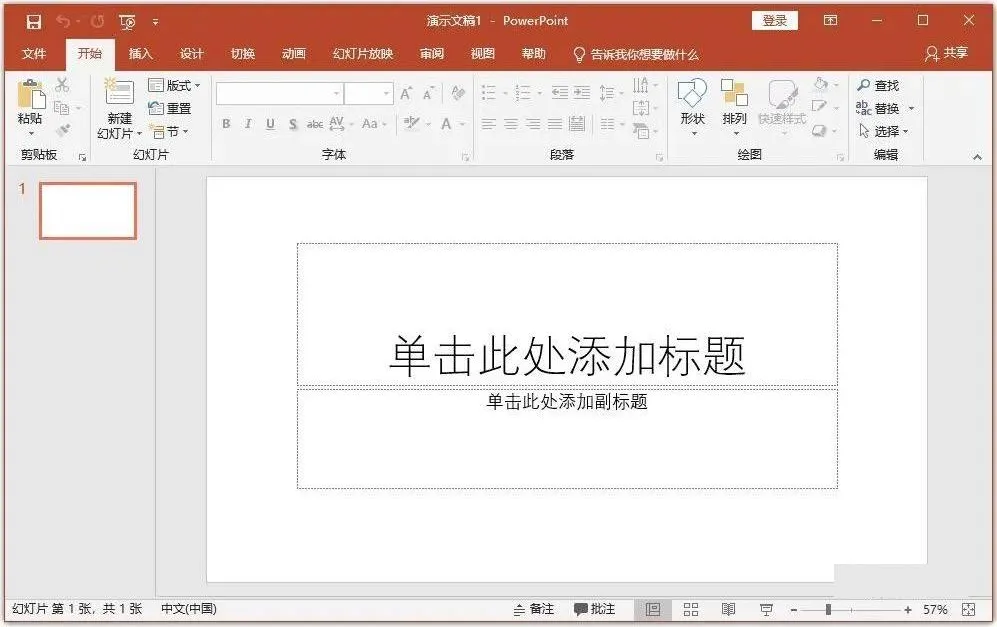Open the 选择 select dropdown
The height and width of the screenshot is (627, 997).
(x=882, y=131)
